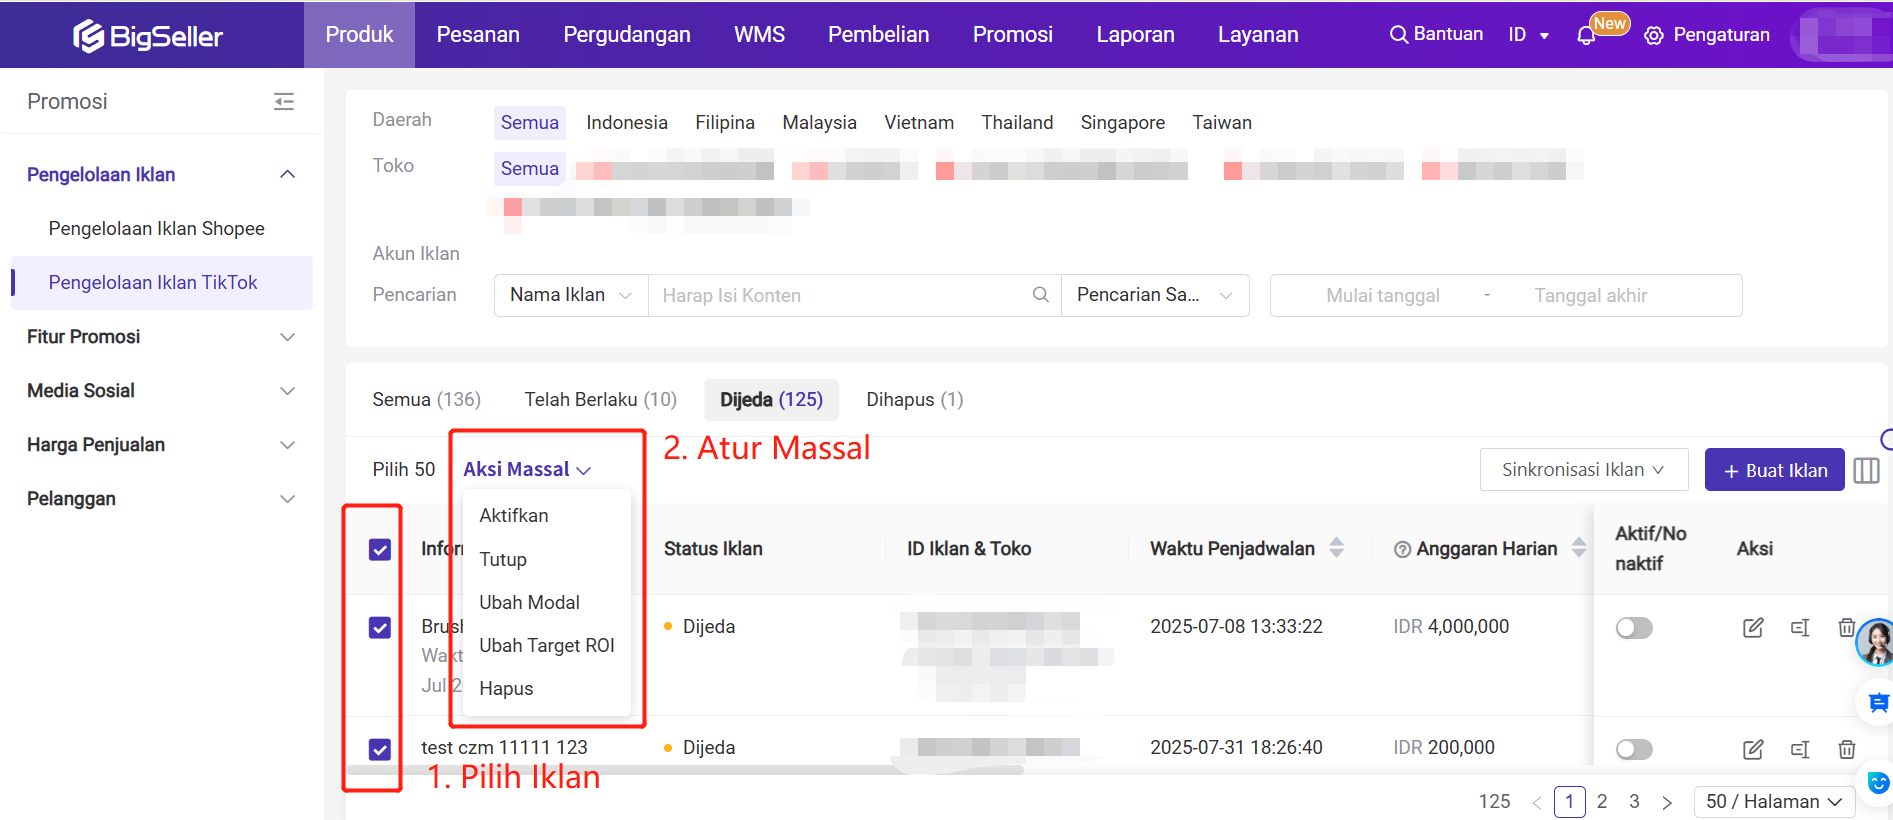This screenshot has height=820, width=1893.
Task: Click the Tanggal akhir date field
Action: (x=1590, y=296)
